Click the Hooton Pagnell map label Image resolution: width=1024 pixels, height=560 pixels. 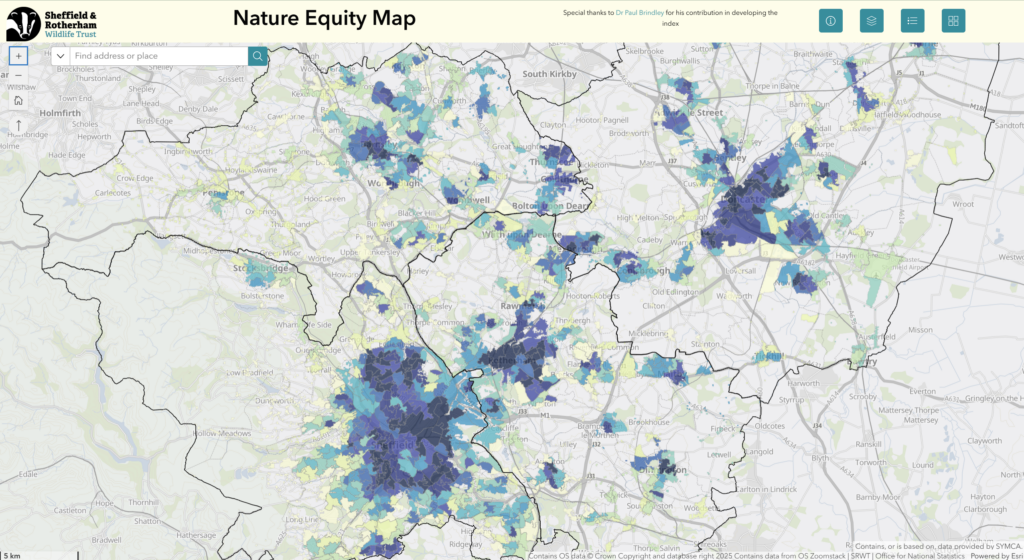[x=601, y=120]
